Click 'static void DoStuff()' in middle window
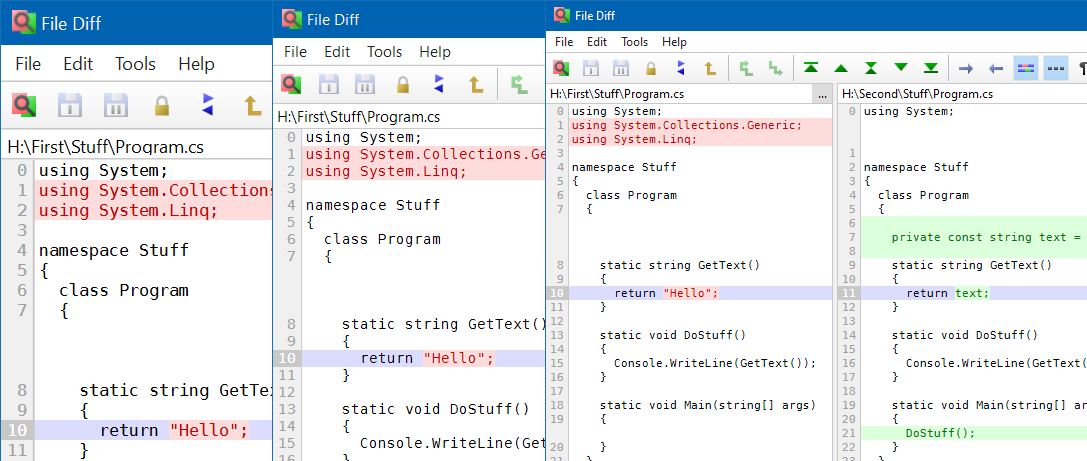The width and height of the screenshot is (1087, 461). click(x=435, y=408)
